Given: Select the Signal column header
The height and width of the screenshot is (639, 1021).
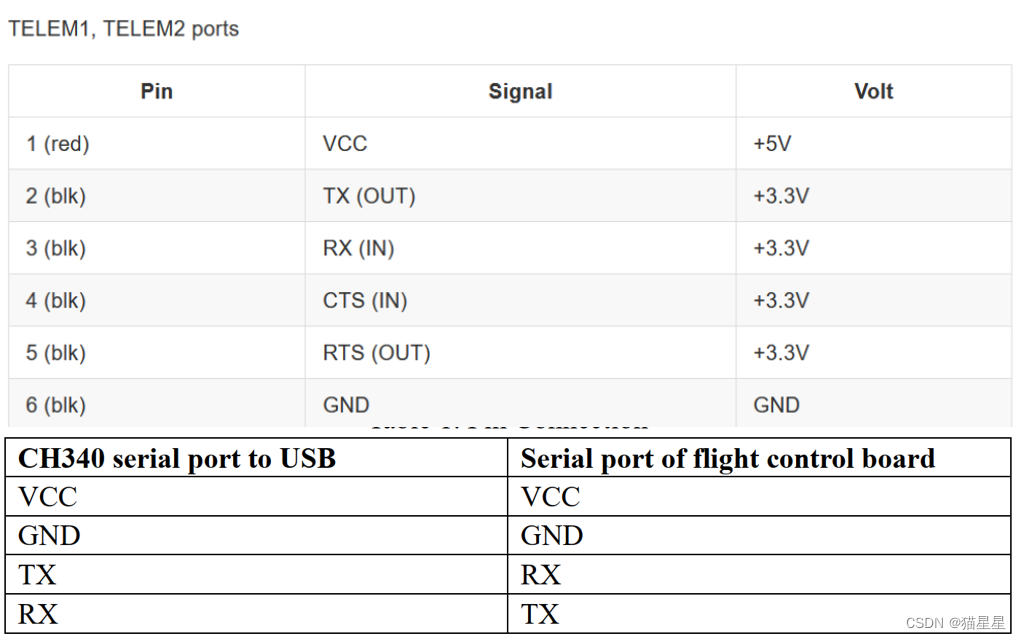Looking at the screenshot, I should (520, 92).
